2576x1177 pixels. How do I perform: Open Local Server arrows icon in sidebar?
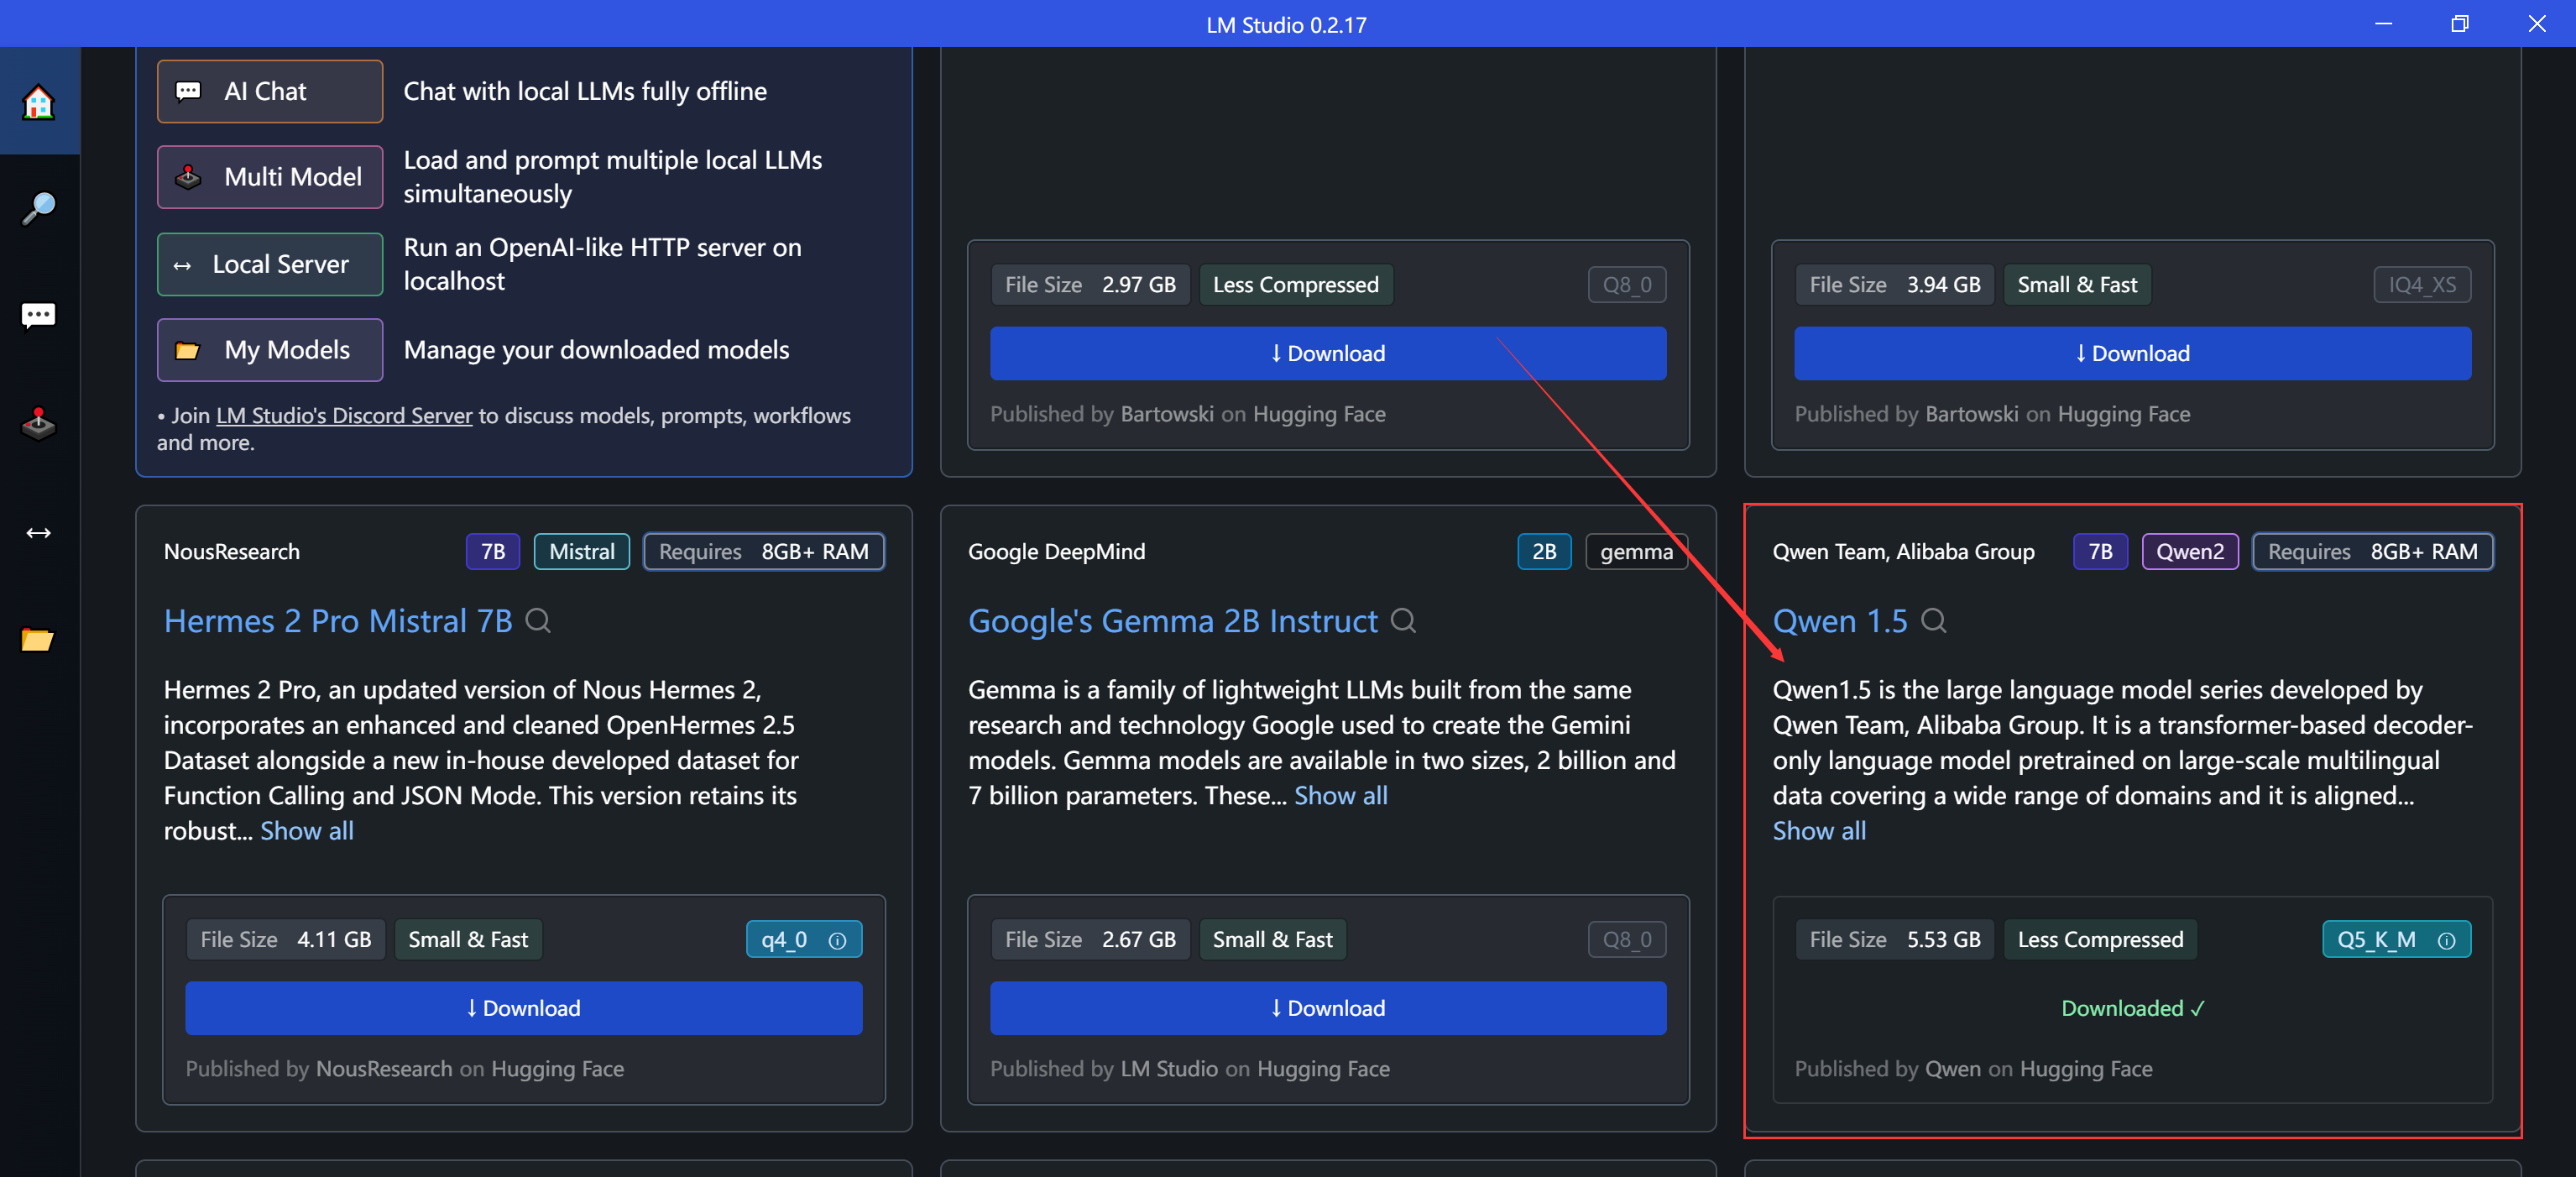tap(39, 532)
